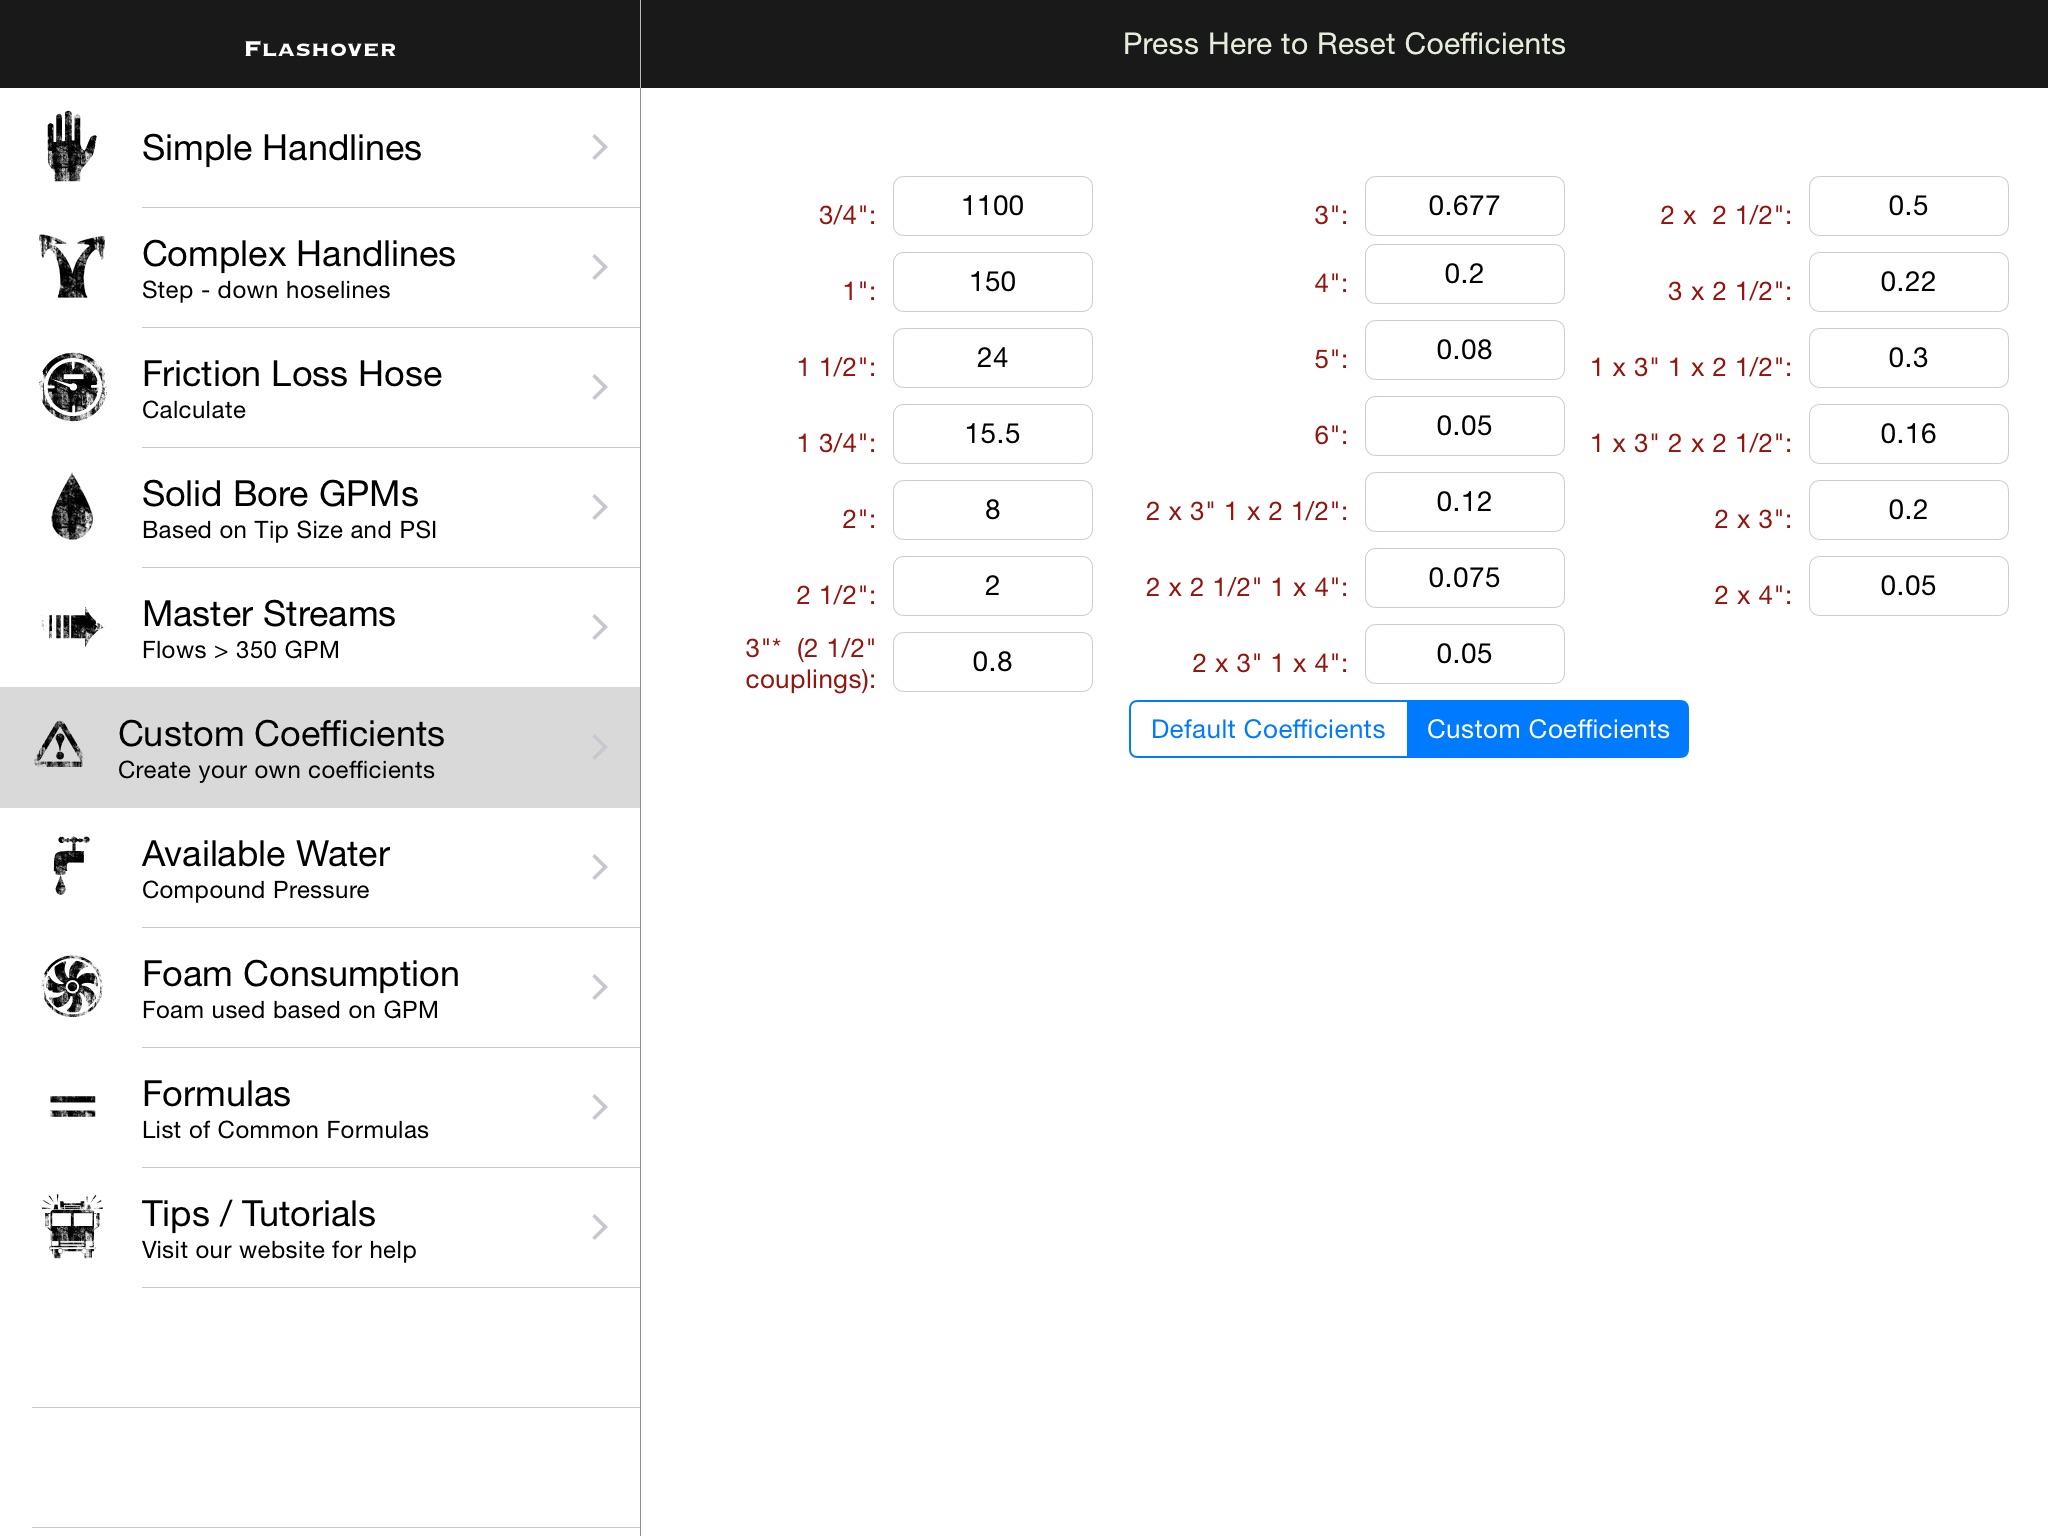Click the hand icon for Simple Handlines
Screen dimensions: 2048x1536
point(70,147)
